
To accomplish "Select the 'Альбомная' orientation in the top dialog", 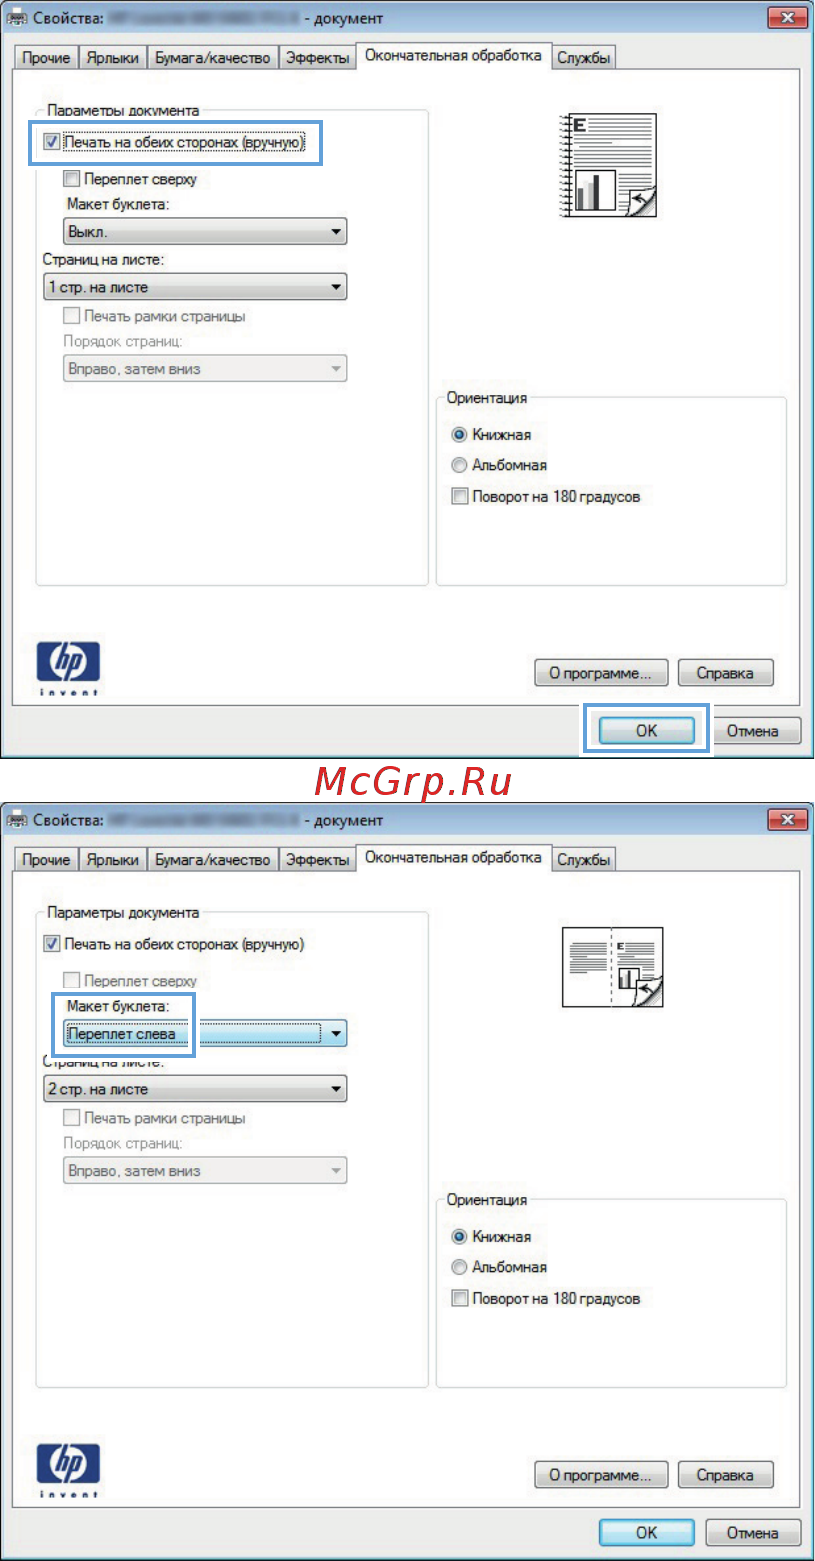I will [x=459, y=465].
